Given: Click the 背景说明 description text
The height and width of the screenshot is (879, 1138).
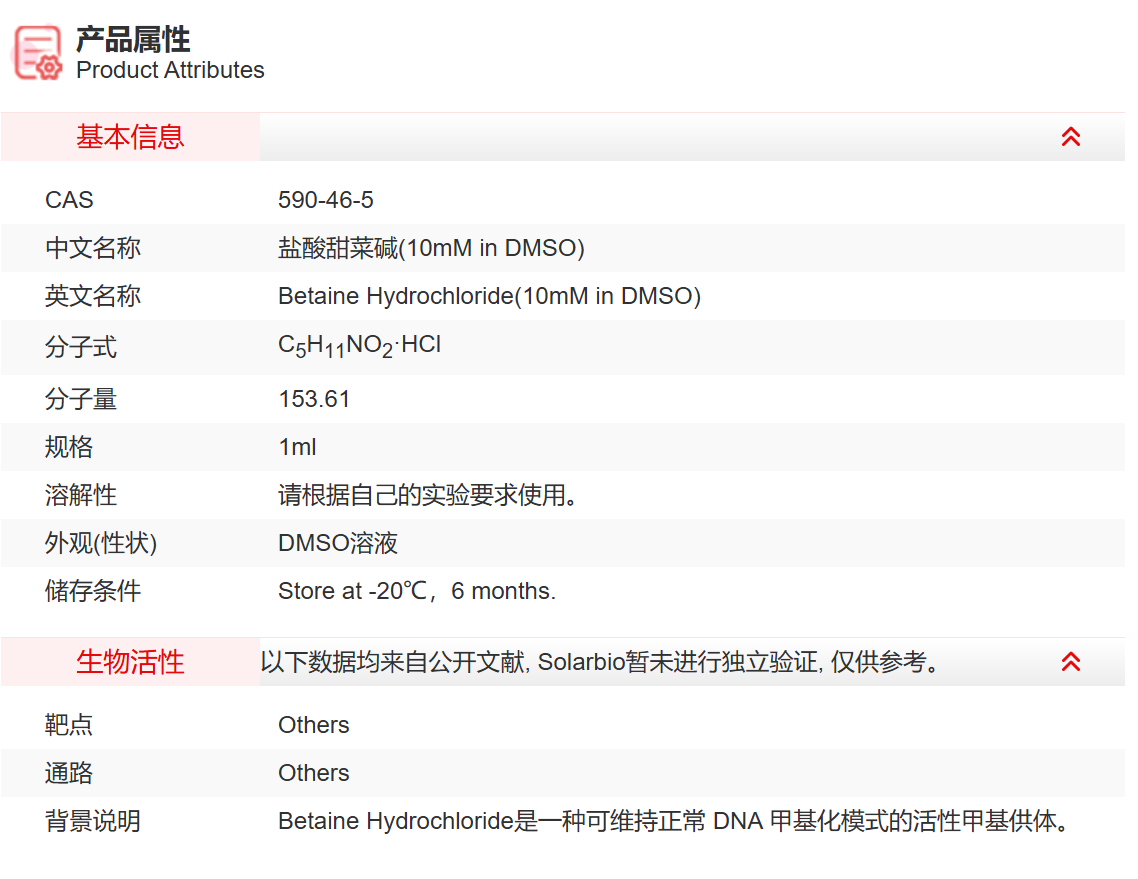Looking at the screenshot, I should point(676,821).
